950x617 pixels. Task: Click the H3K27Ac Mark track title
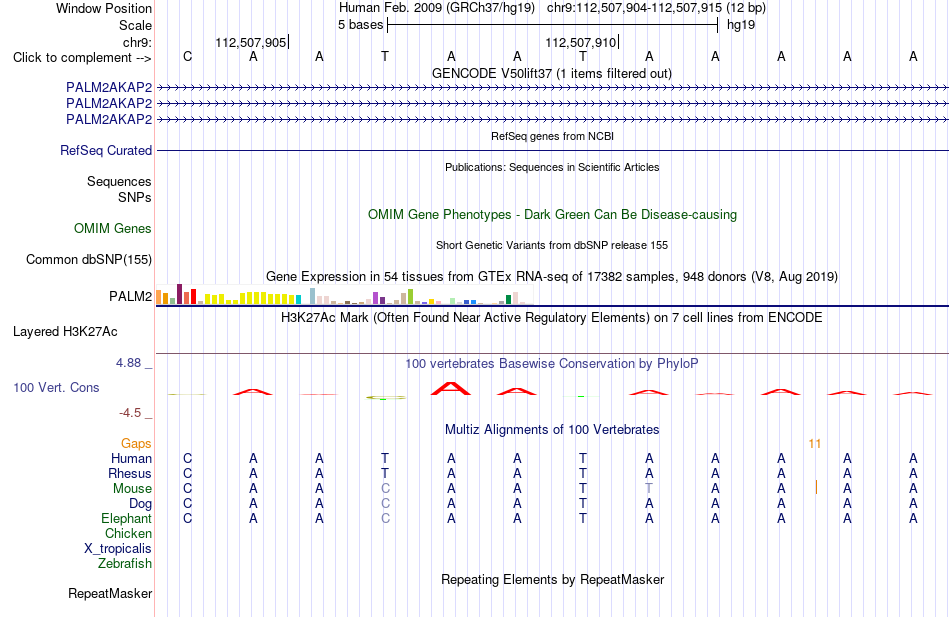(x=552, y=318)
